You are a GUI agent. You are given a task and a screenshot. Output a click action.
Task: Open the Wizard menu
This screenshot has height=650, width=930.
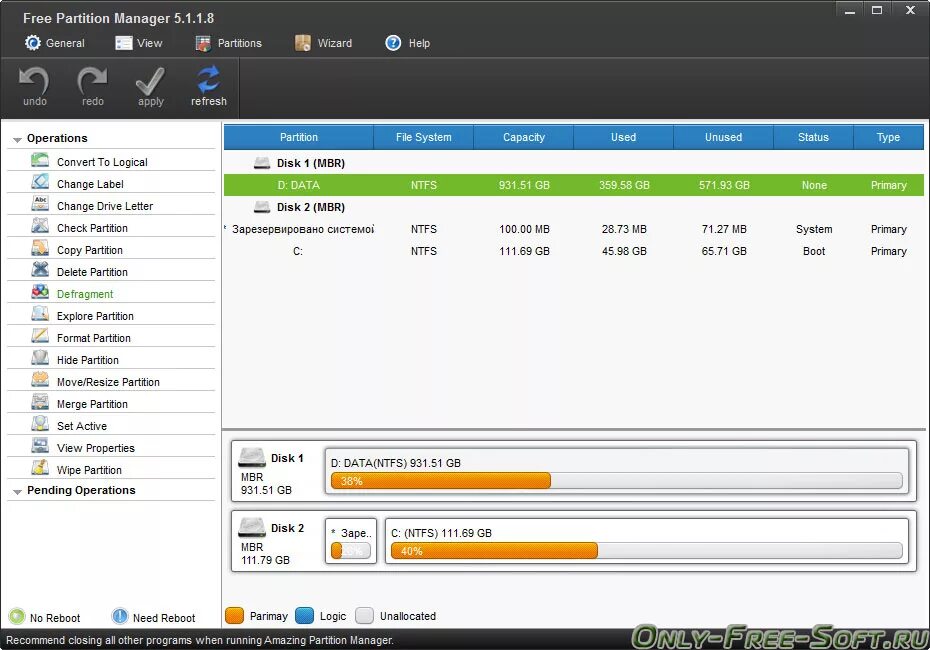tap(323, 43)
